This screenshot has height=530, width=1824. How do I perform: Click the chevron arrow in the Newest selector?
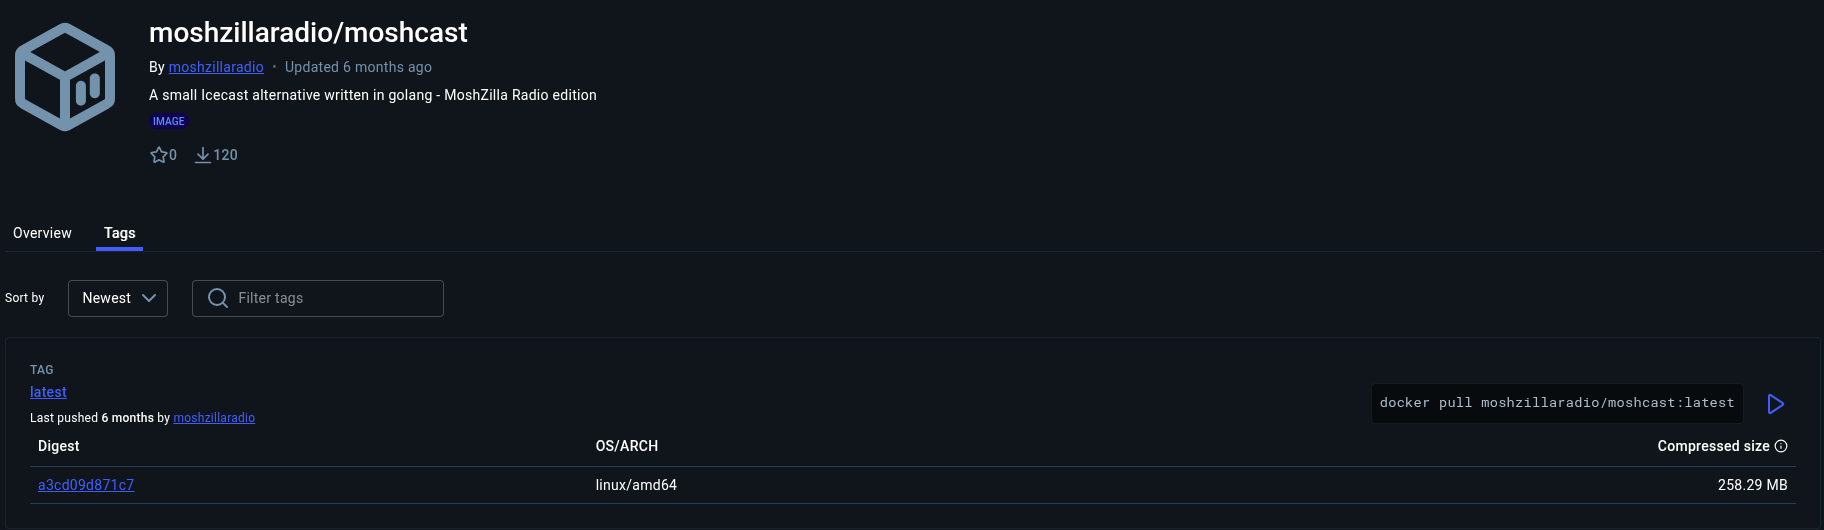point(149,298)
